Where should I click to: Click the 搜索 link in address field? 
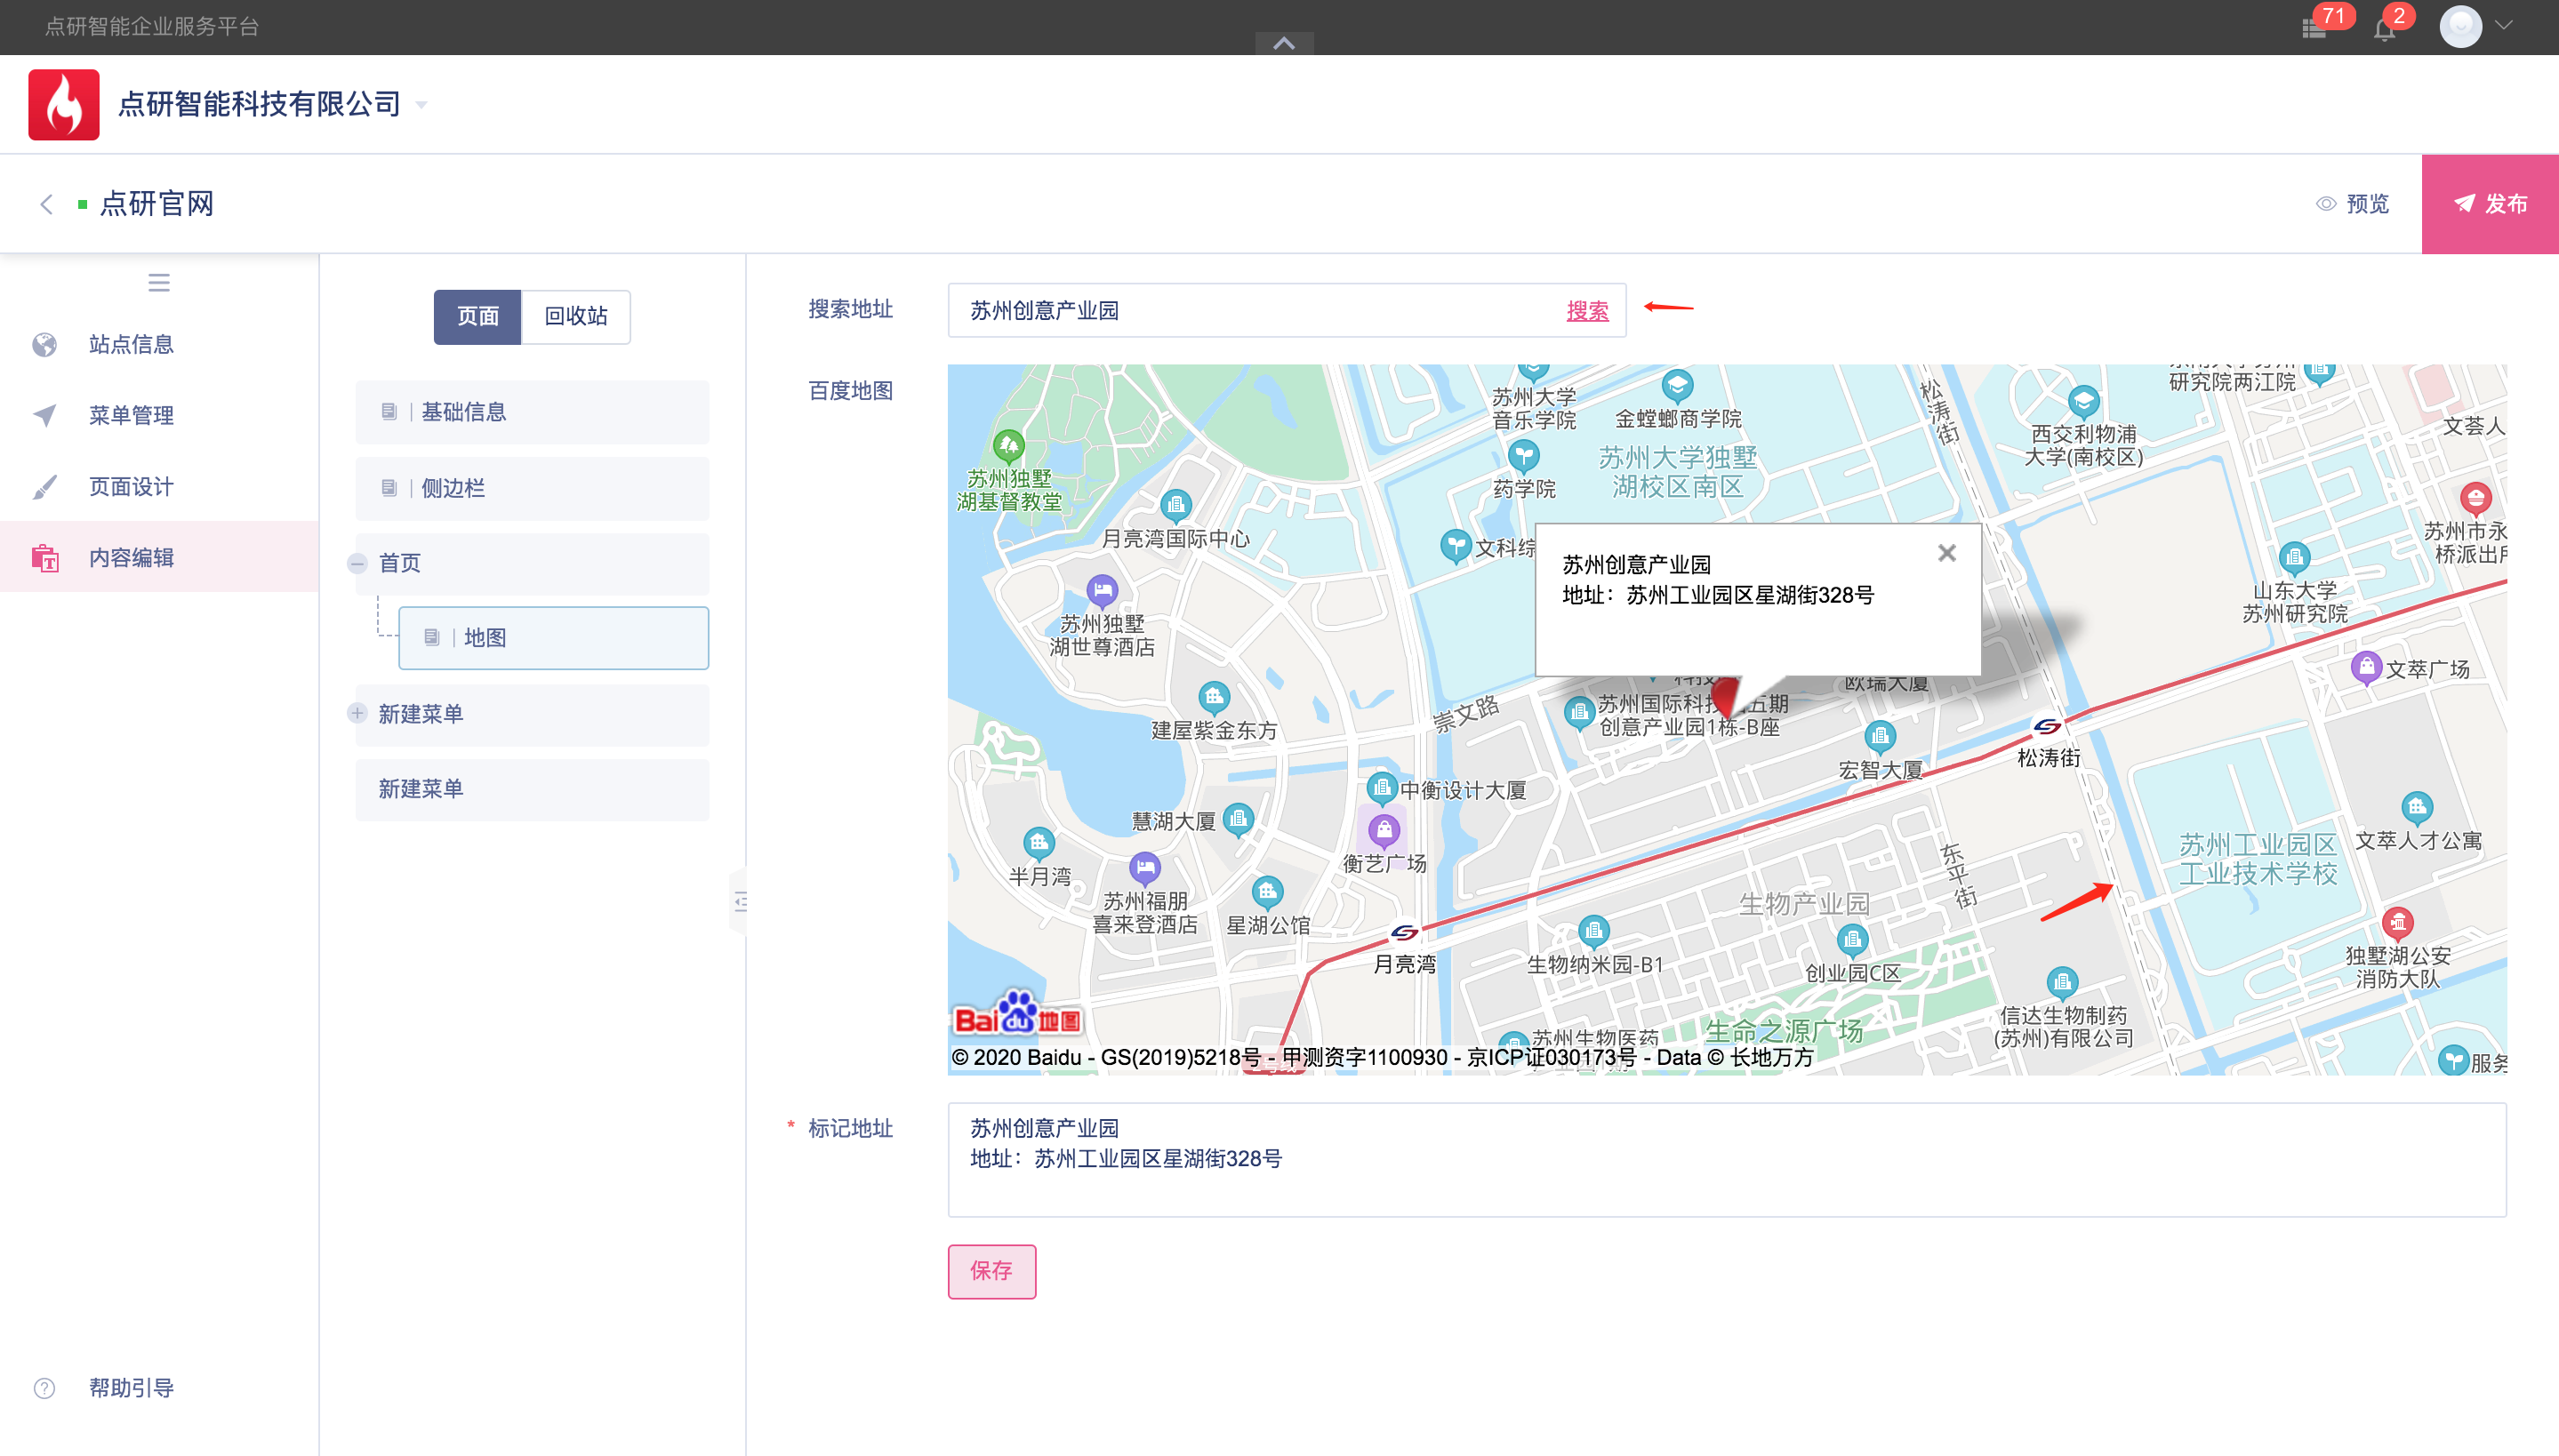pyautogui.click(x=1587, y=311)
